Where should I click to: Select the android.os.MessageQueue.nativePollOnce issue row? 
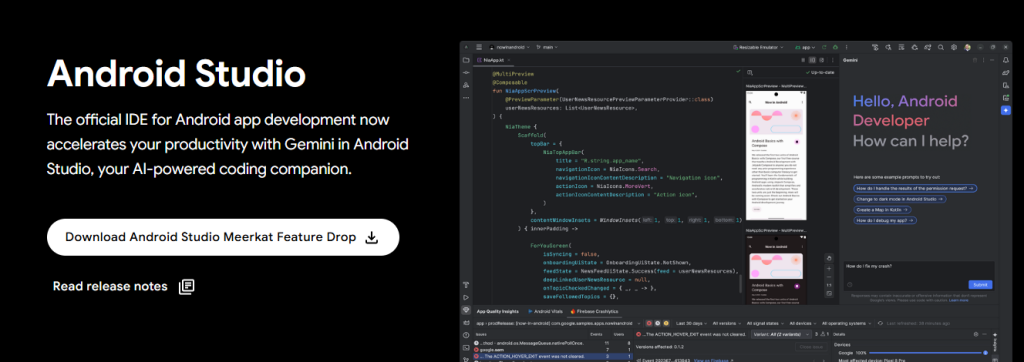pos(553,343)
